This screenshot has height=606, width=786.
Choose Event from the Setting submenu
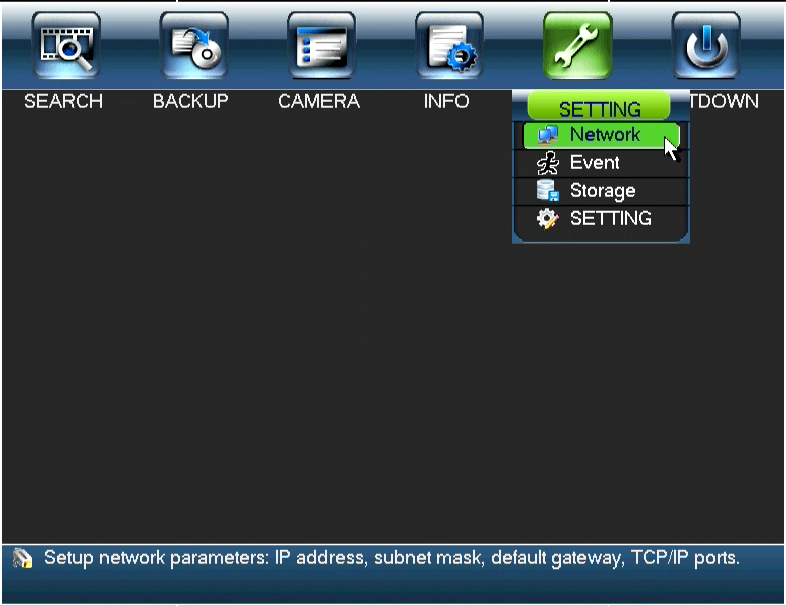[x=602, y=163]
